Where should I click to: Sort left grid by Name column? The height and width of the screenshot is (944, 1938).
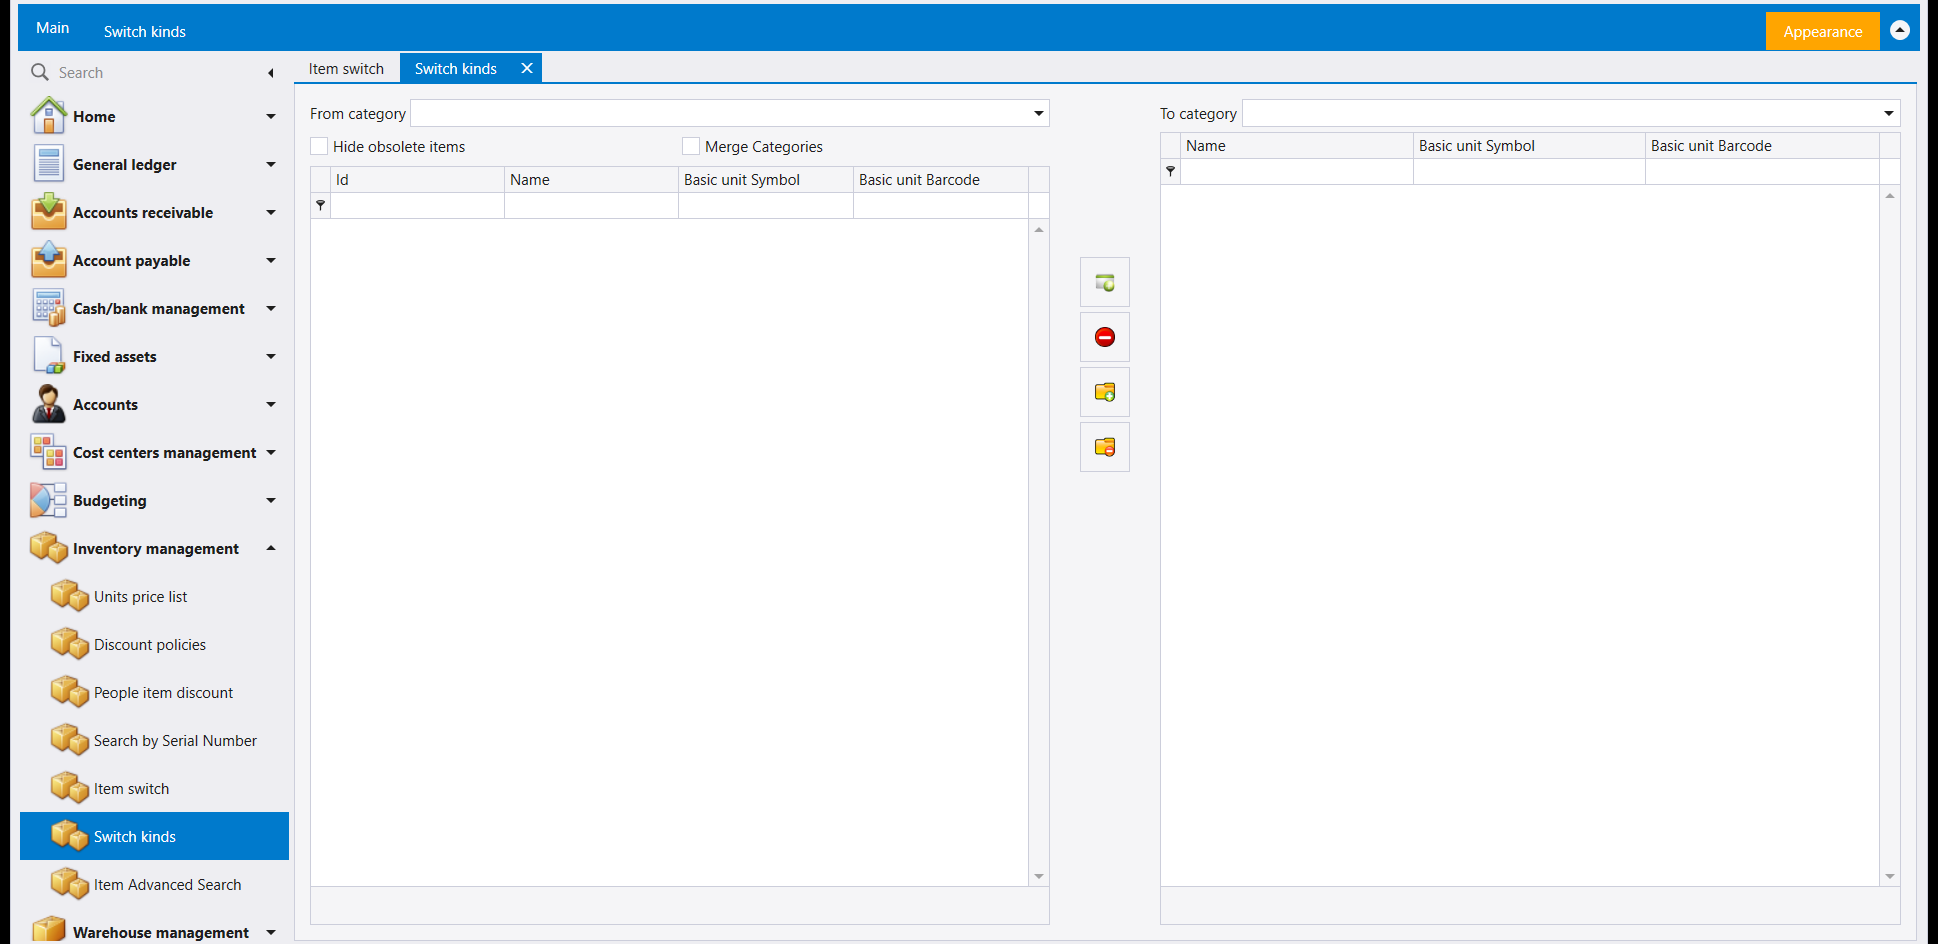[x=591, y=180]
